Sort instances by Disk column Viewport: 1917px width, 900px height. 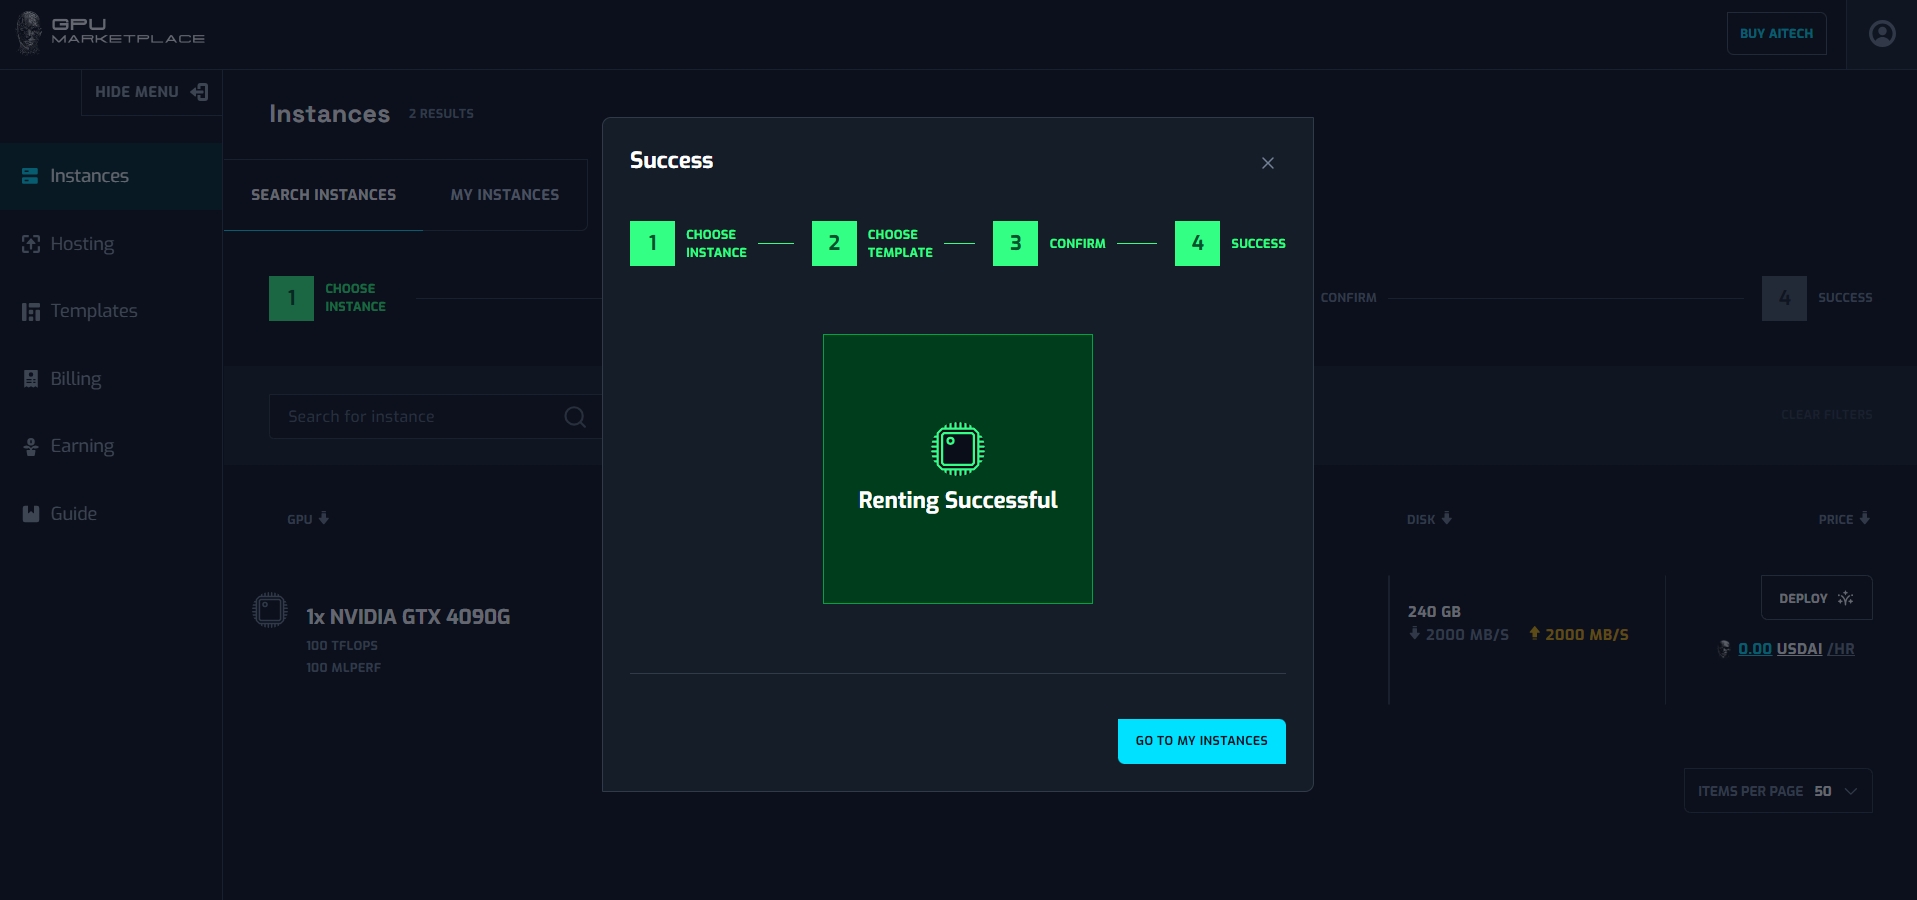[x=1428, y=519]
